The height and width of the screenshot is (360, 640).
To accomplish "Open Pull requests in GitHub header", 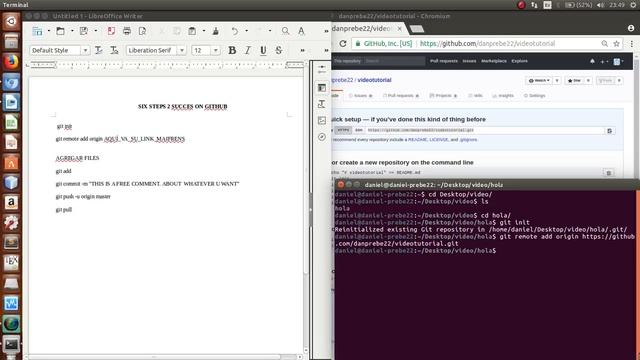I will (444, 61).
